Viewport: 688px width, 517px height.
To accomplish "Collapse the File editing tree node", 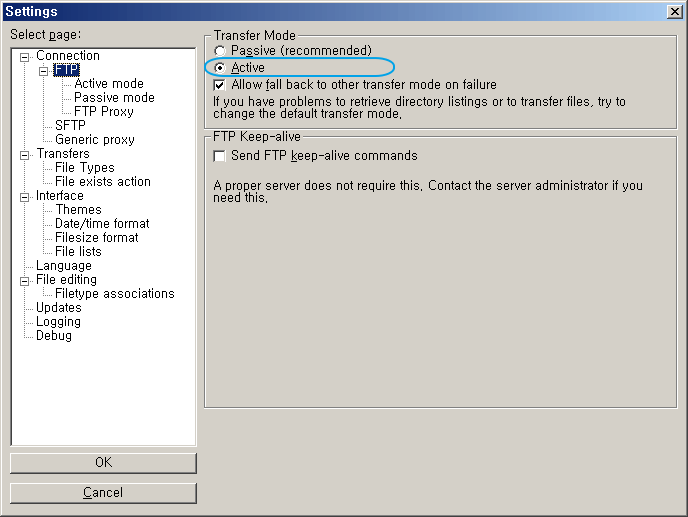I will [x=25, y=281].
